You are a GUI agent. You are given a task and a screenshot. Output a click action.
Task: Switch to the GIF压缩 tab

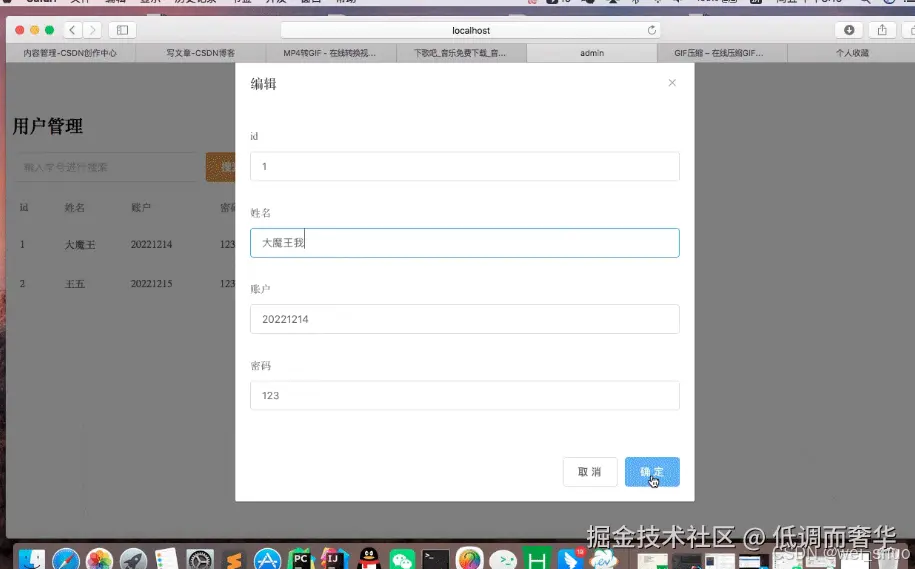[x=722, y=53]
